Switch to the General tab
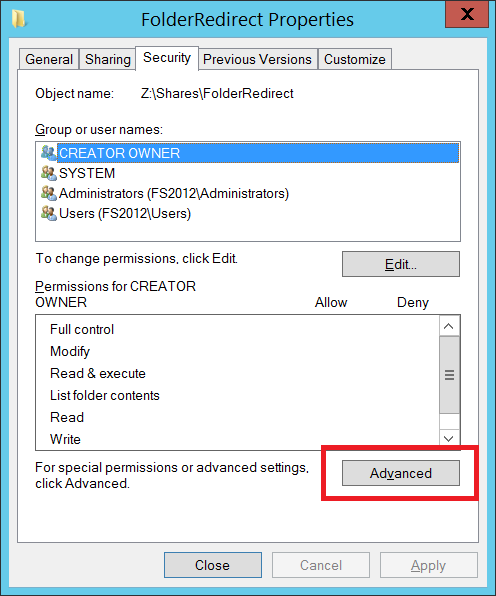This screenshot has height=596, width=496. 49,59
